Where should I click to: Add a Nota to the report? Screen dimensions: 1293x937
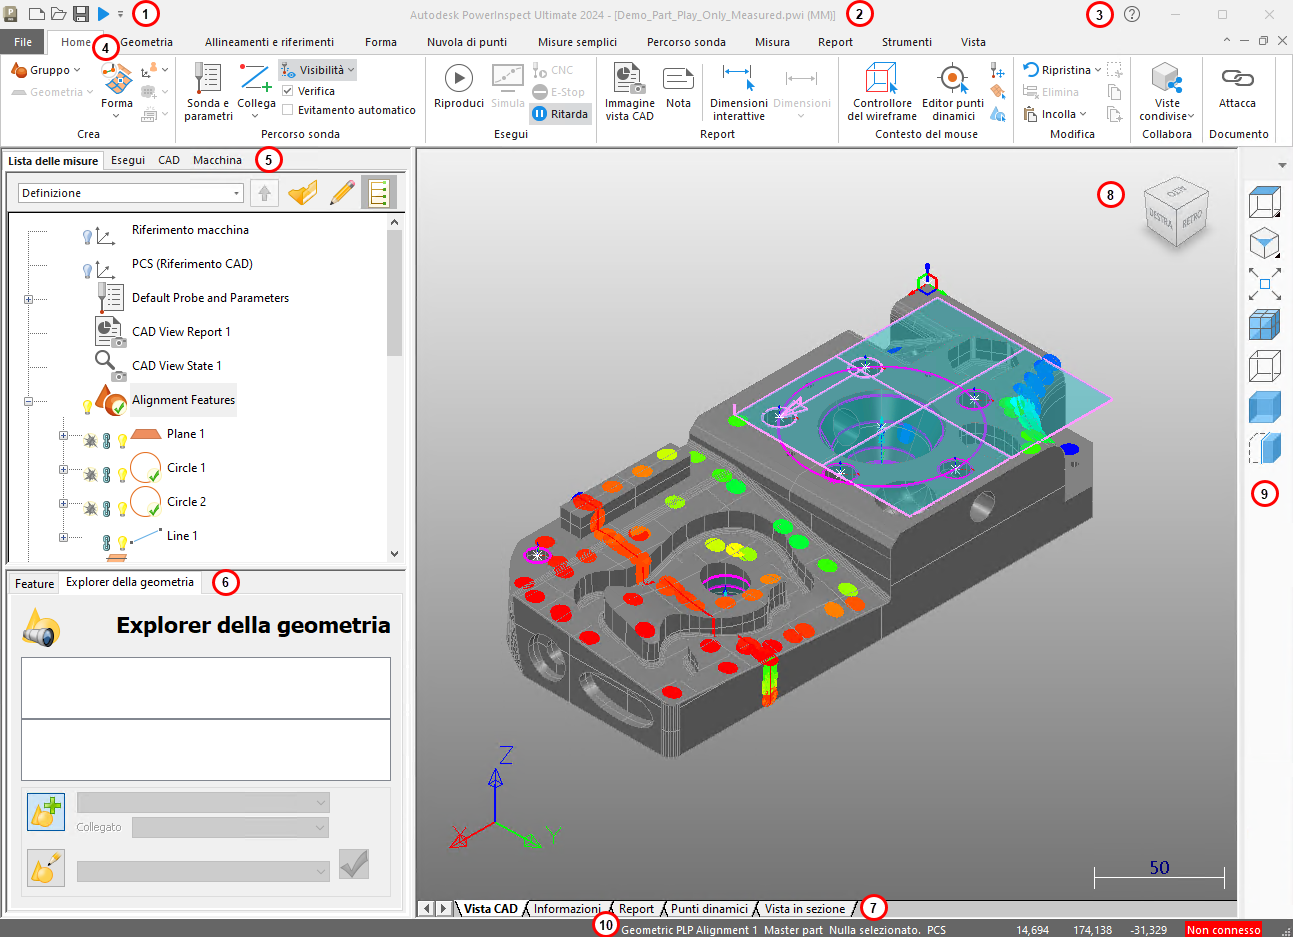point(678,86)
